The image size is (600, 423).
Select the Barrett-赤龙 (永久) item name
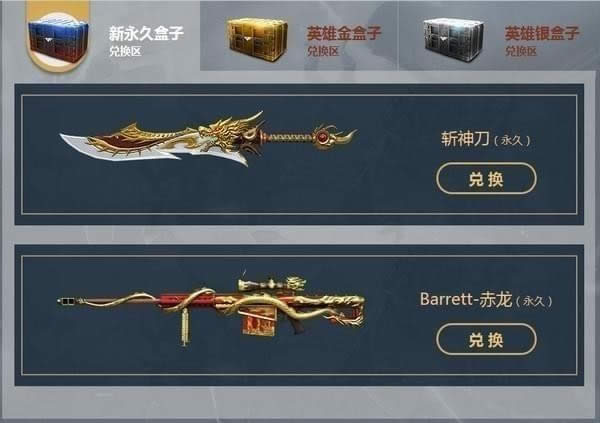click(486, 300)
